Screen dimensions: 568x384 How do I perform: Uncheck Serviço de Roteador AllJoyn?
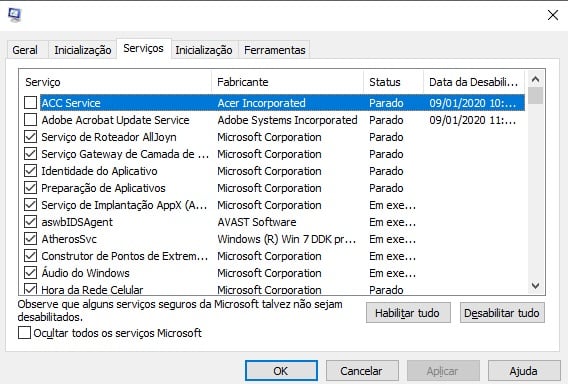(x=30, y=137)
